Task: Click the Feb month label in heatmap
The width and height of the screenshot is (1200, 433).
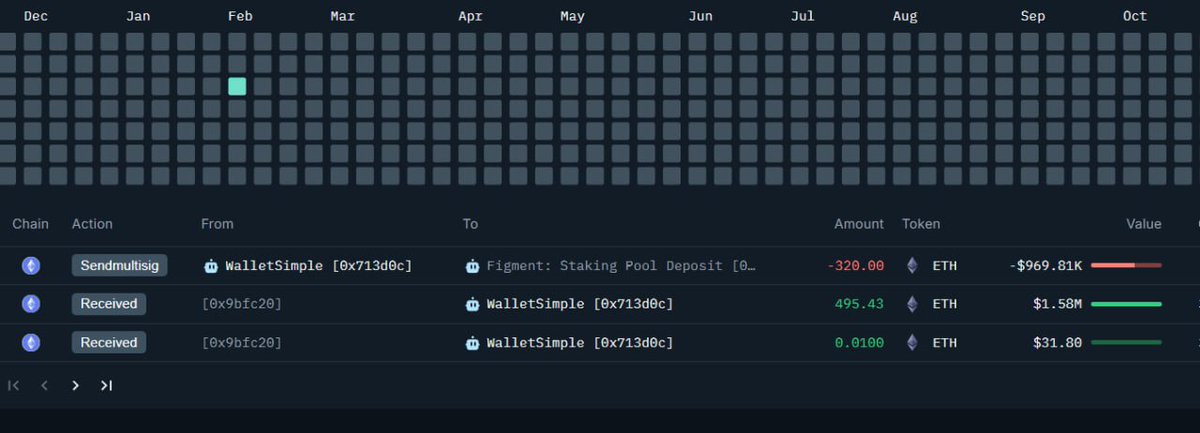Action: pyautogui.click(x=240, y=16)
